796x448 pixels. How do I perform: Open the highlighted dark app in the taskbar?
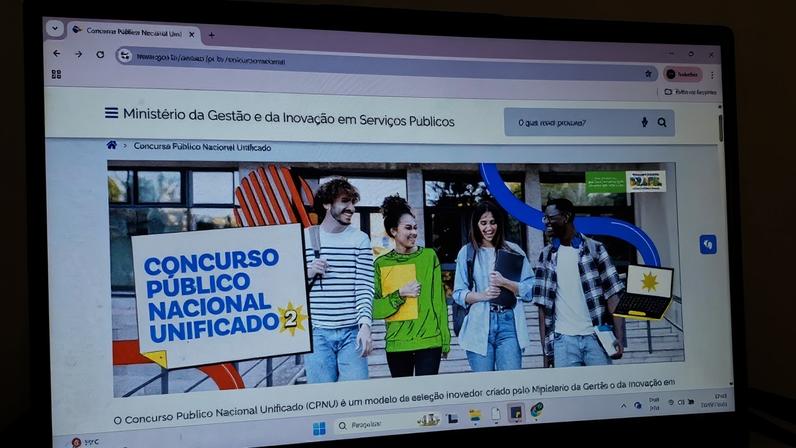pos(516,413)
